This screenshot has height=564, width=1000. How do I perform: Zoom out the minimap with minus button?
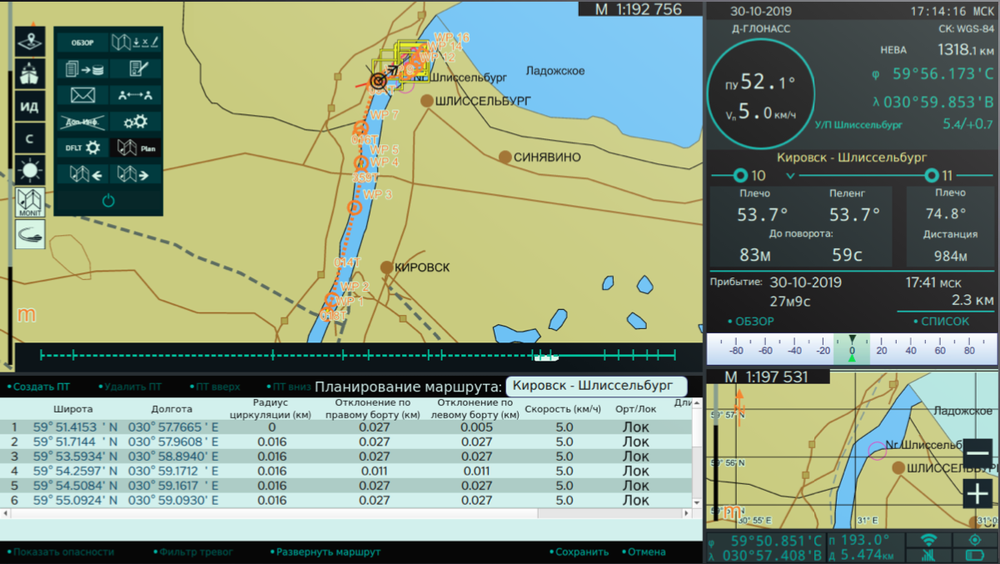pyautogui.click(x=977, y=454)
